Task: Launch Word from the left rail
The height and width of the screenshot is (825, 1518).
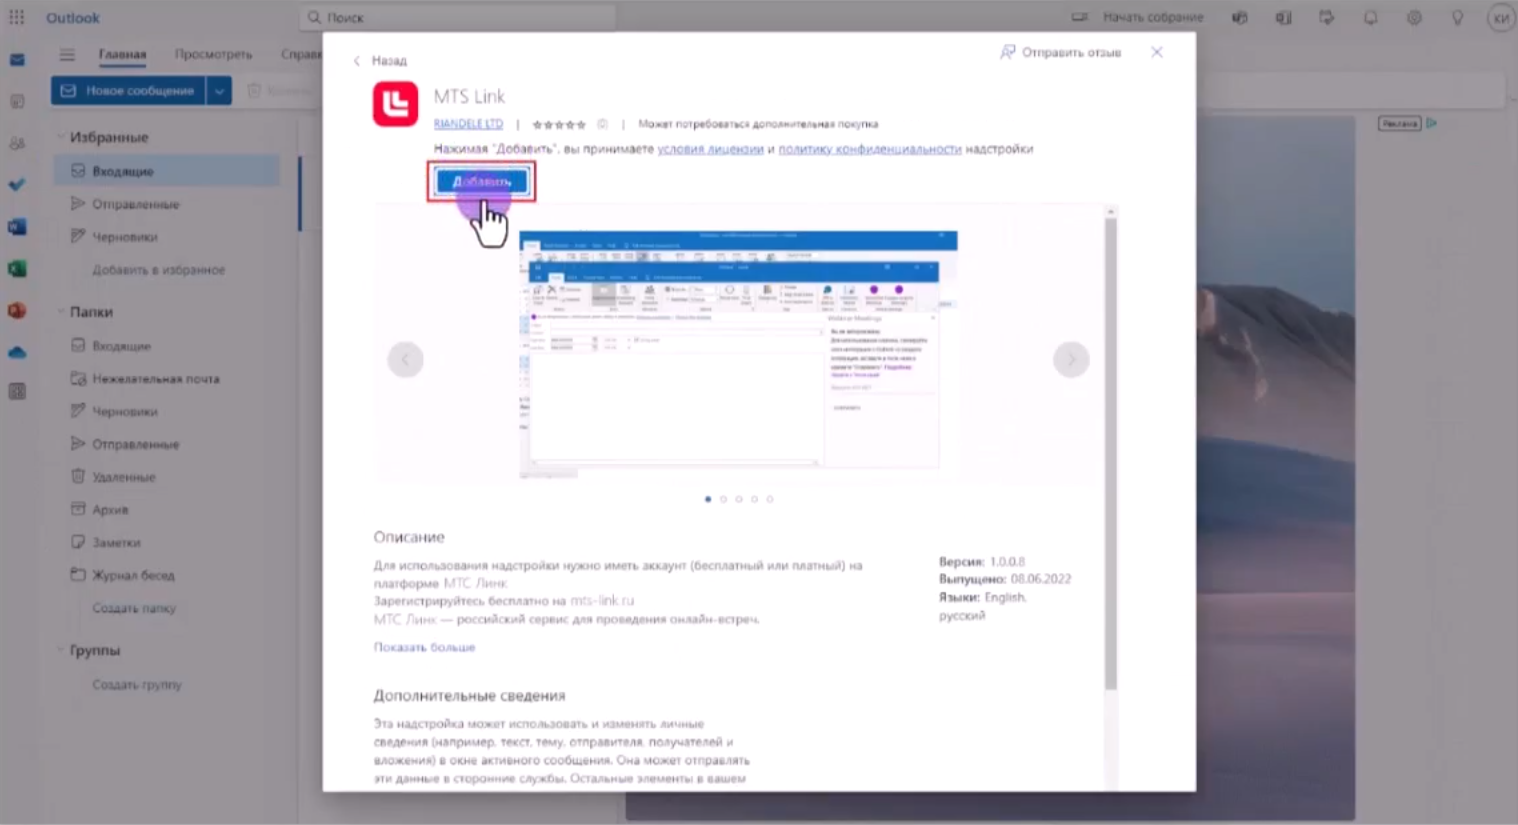Action: pos(17,227)
